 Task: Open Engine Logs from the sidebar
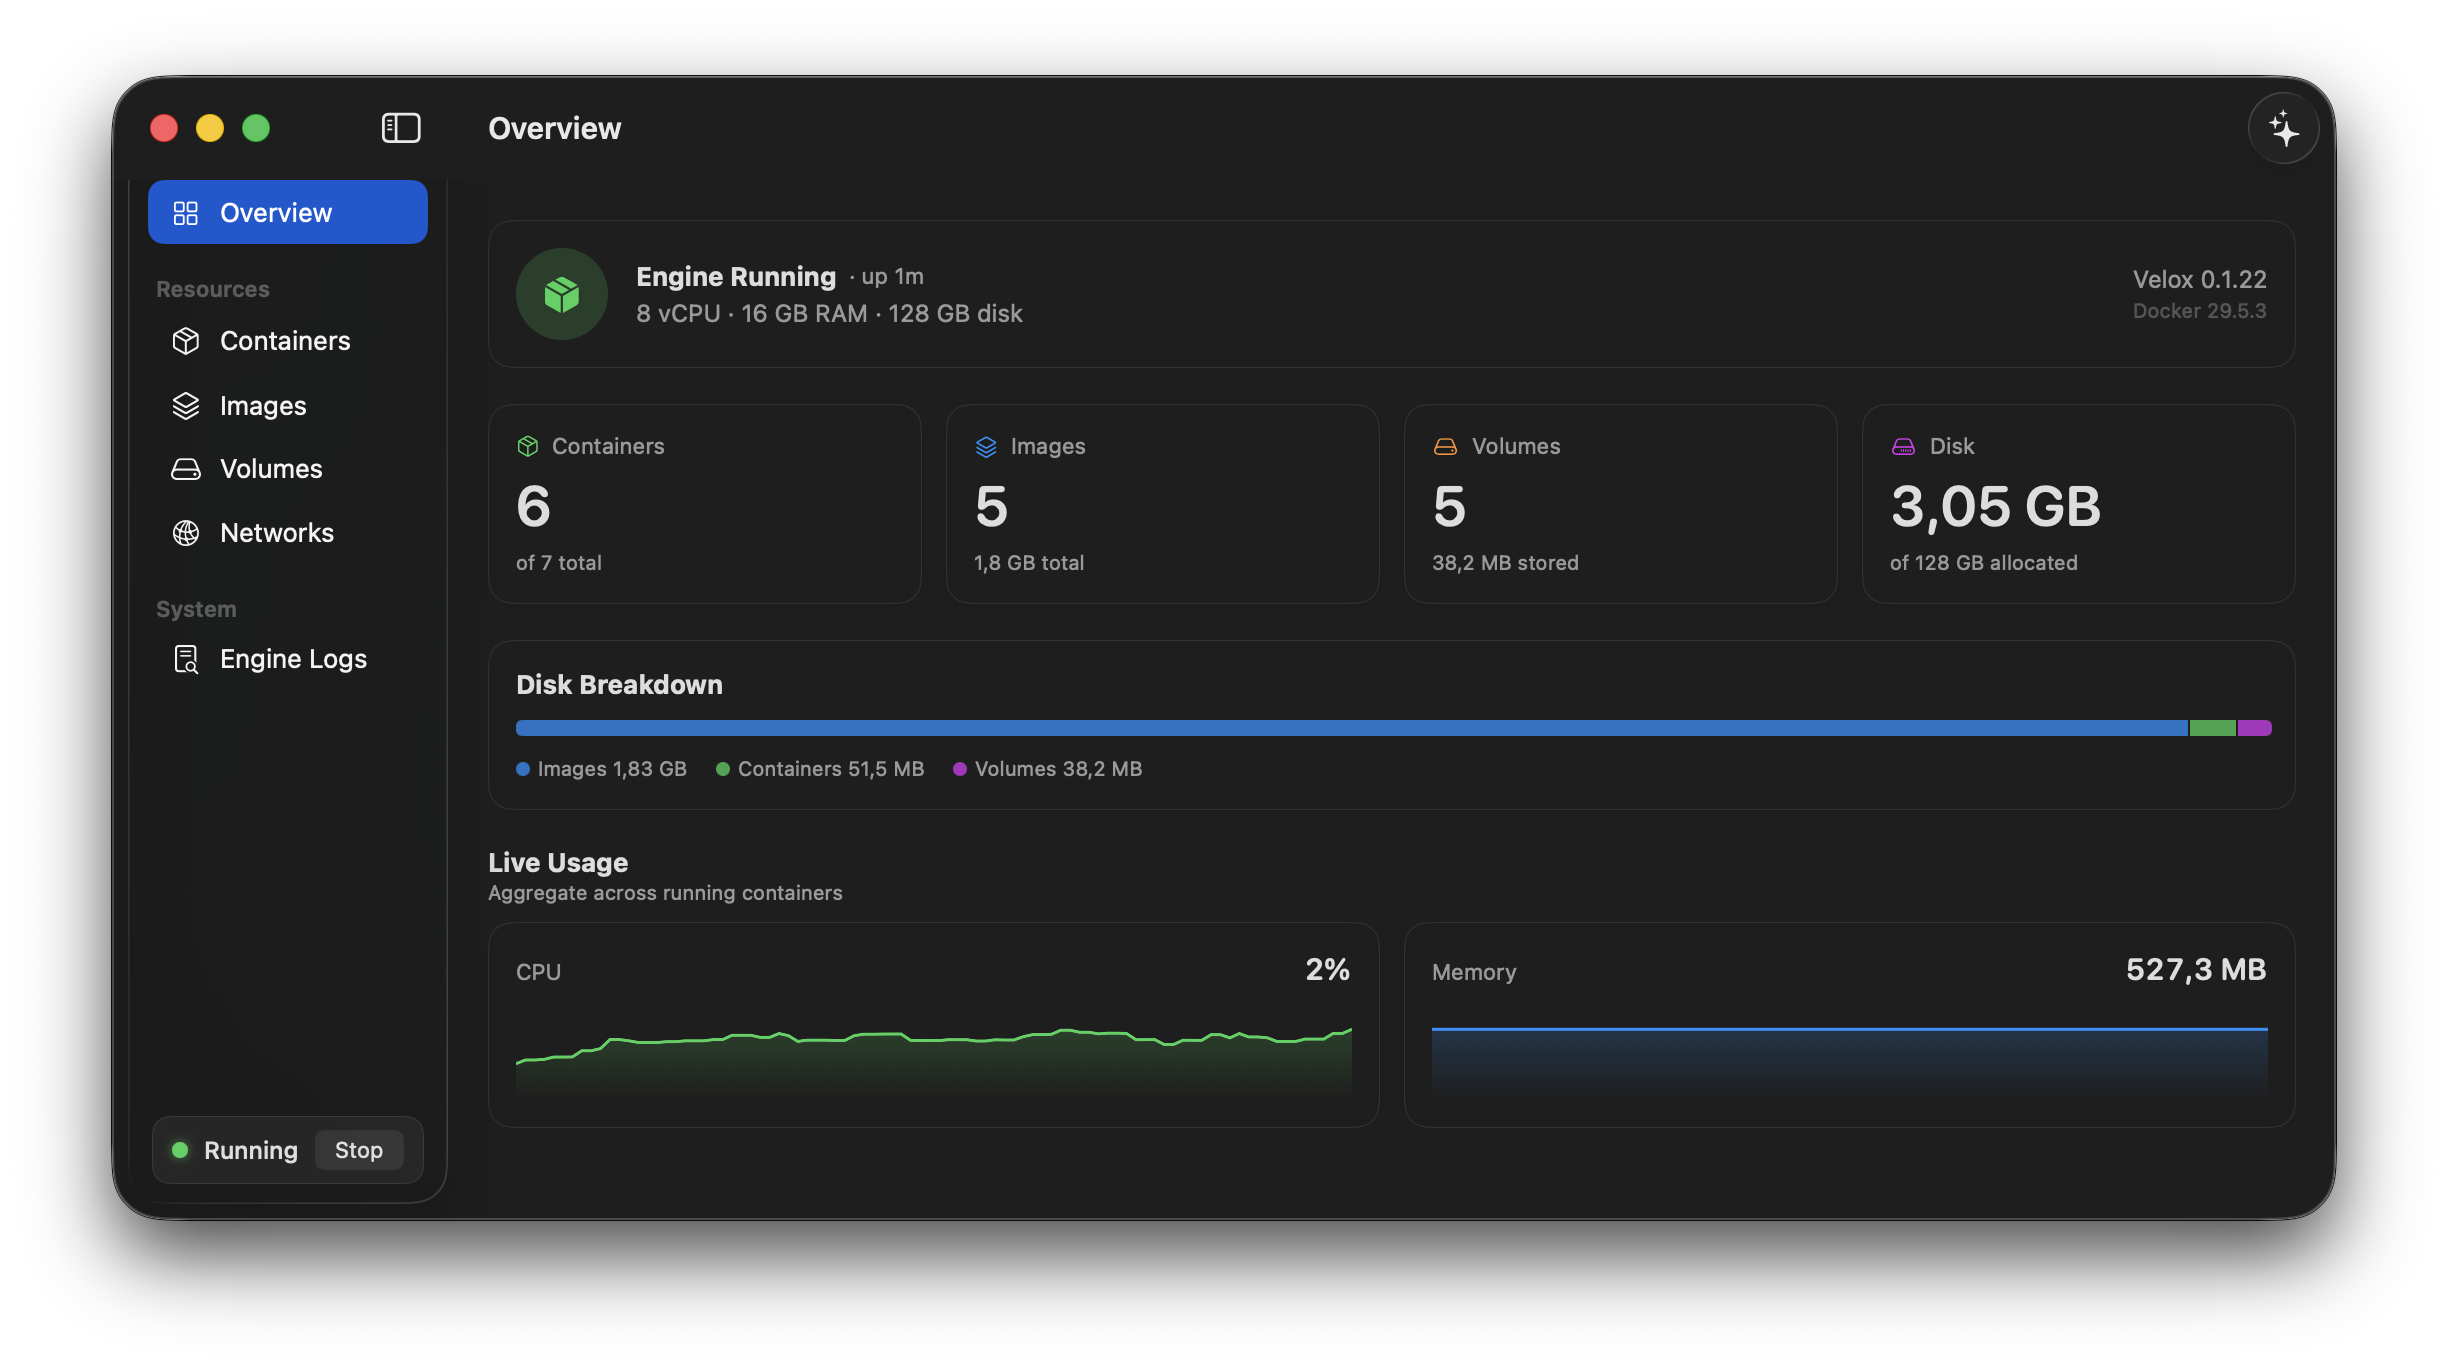point(288,659)
